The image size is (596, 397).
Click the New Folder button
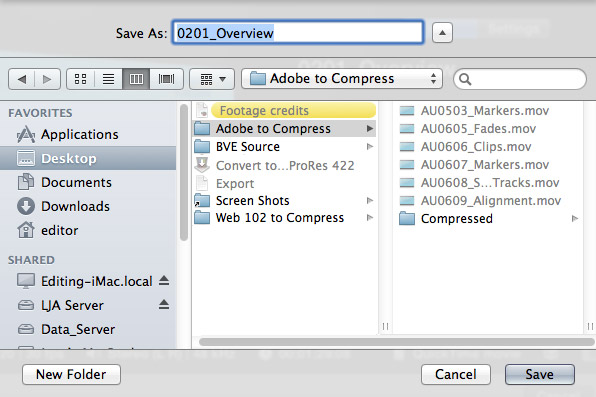[x=71, y=375]
